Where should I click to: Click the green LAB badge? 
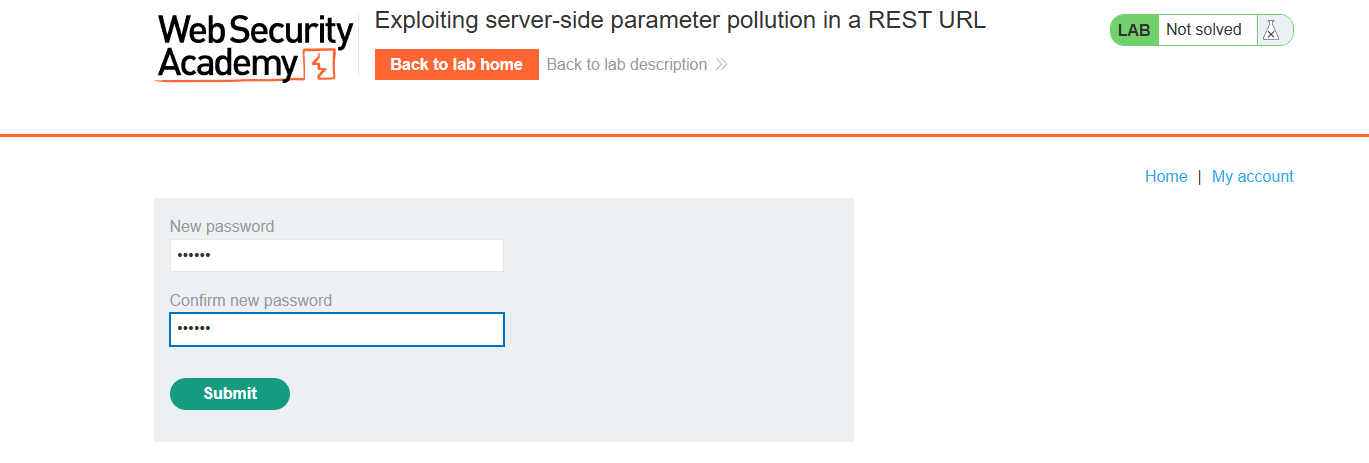[1134, 30]
